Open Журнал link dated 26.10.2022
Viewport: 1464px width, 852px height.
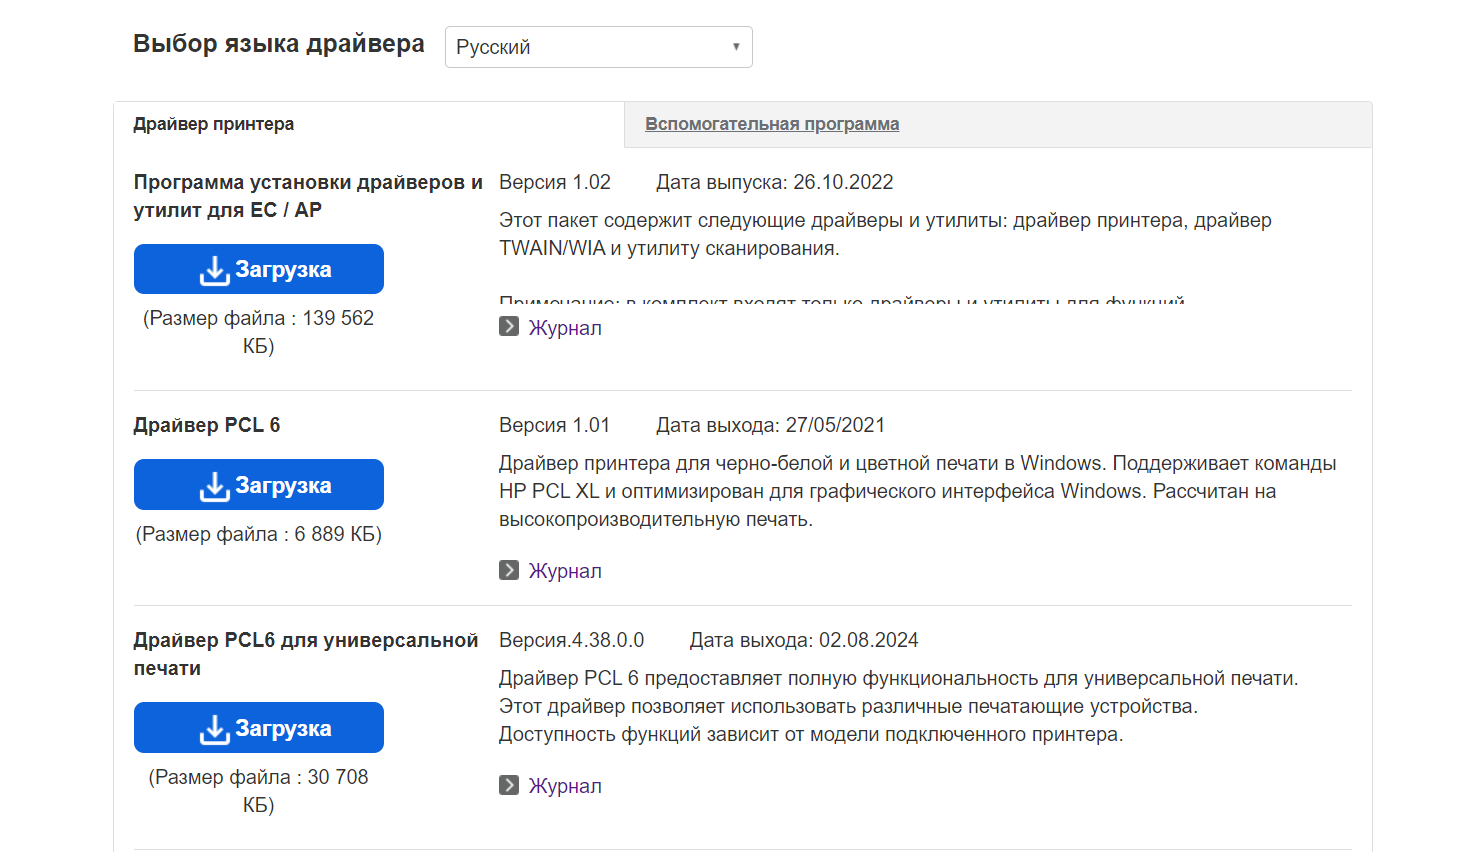565,328
